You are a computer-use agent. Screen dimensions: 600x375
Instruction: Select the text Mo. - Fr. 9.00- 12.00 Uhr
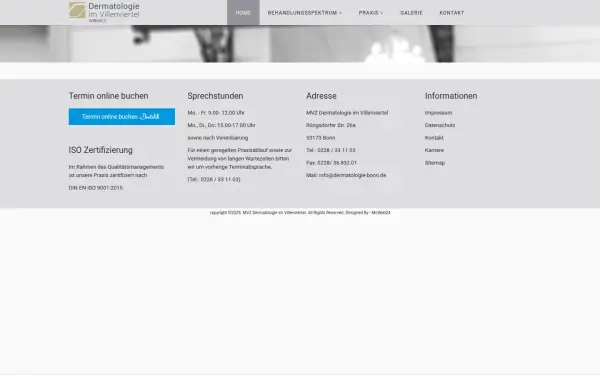[x=216, y=113]
